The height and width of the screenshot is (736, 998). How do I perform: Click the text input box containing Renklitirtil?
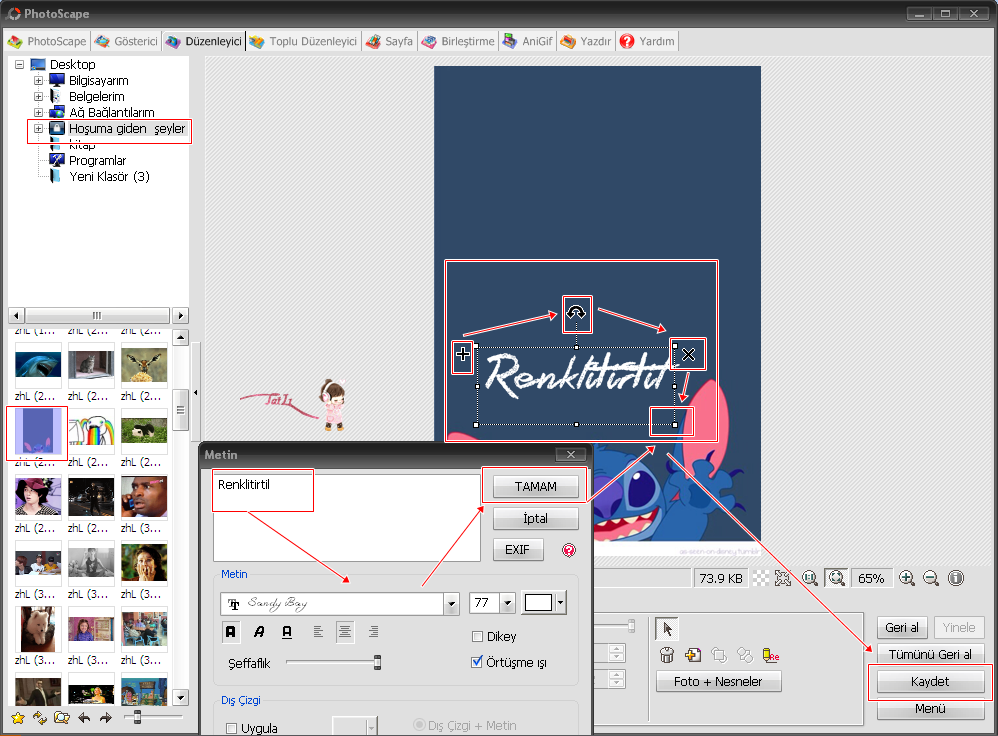pyautogui.click(x=346, y=517)
